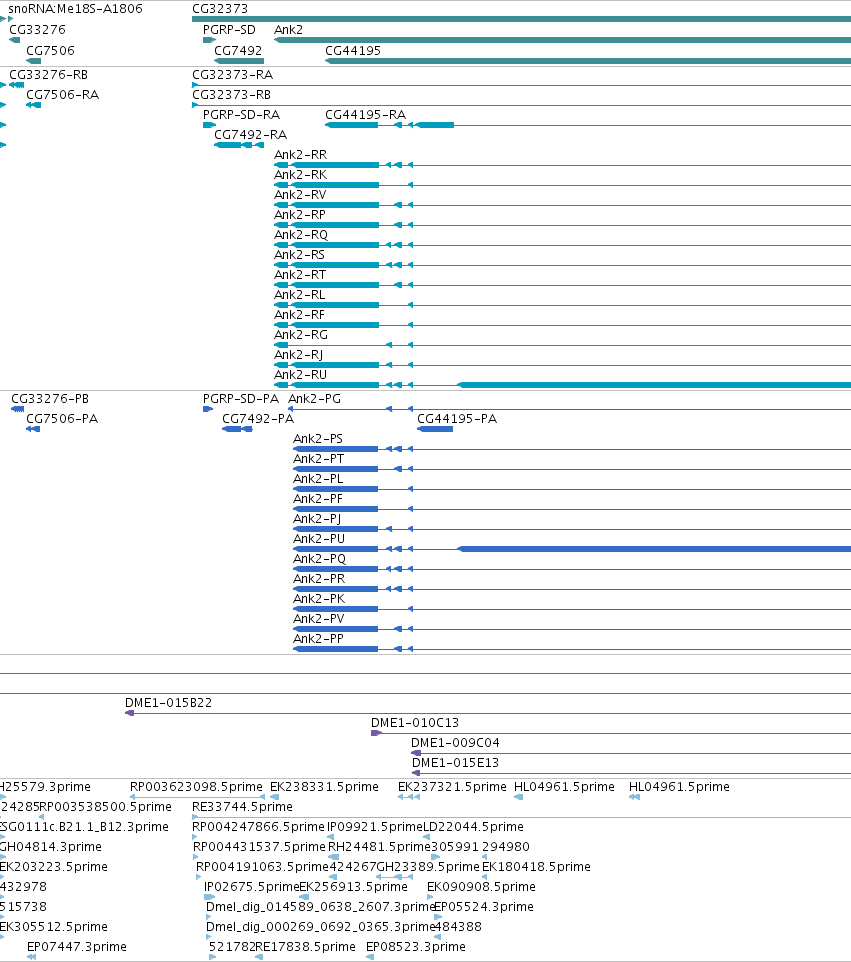Select protein Ank2-PV
This screenshot has height=962, width=851.
tap(318, 618)
